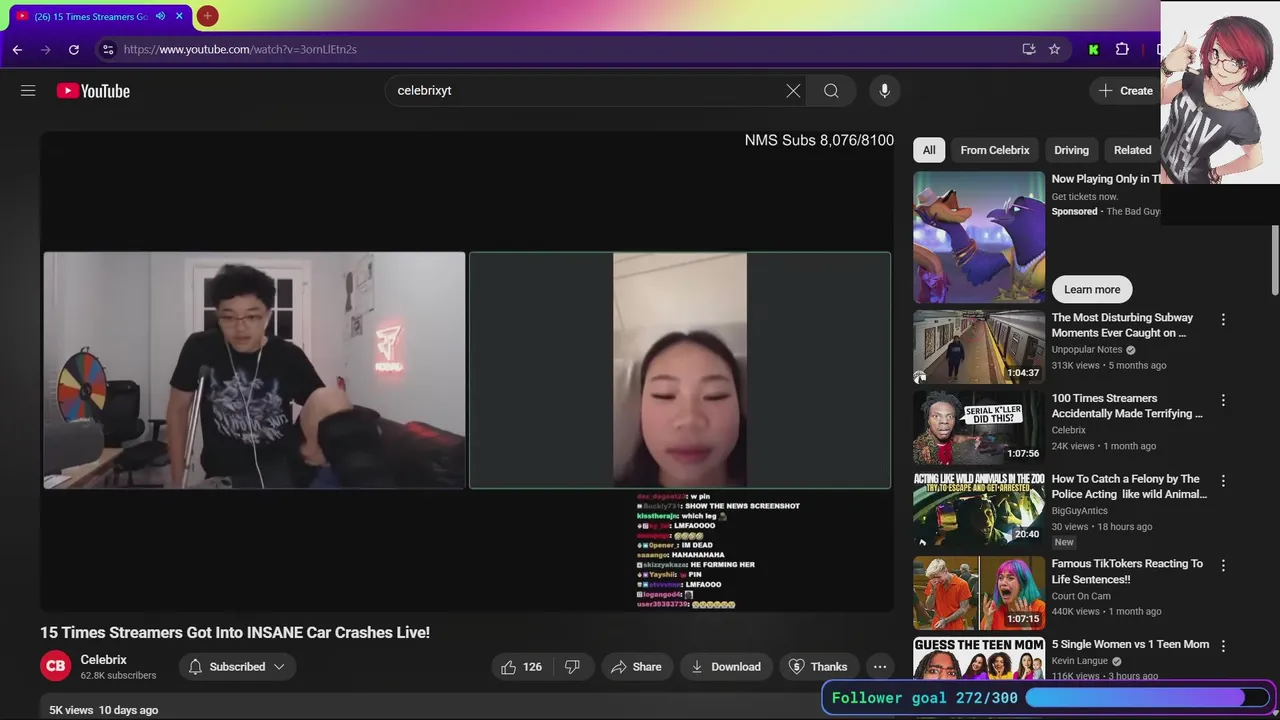1280x720 pixels.
Task: Open the Create button
Action: click(1126, 91)
